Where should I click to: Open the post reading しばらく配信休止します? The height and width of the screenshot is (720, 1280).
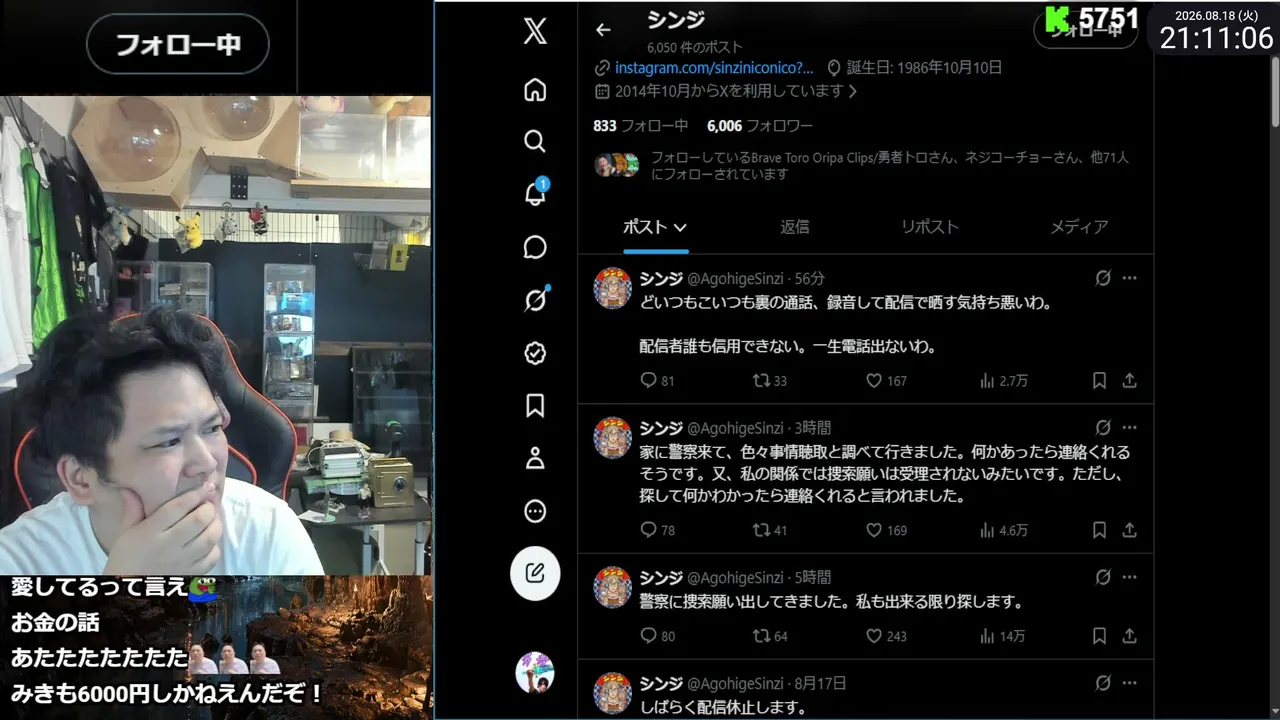(723, 707)
